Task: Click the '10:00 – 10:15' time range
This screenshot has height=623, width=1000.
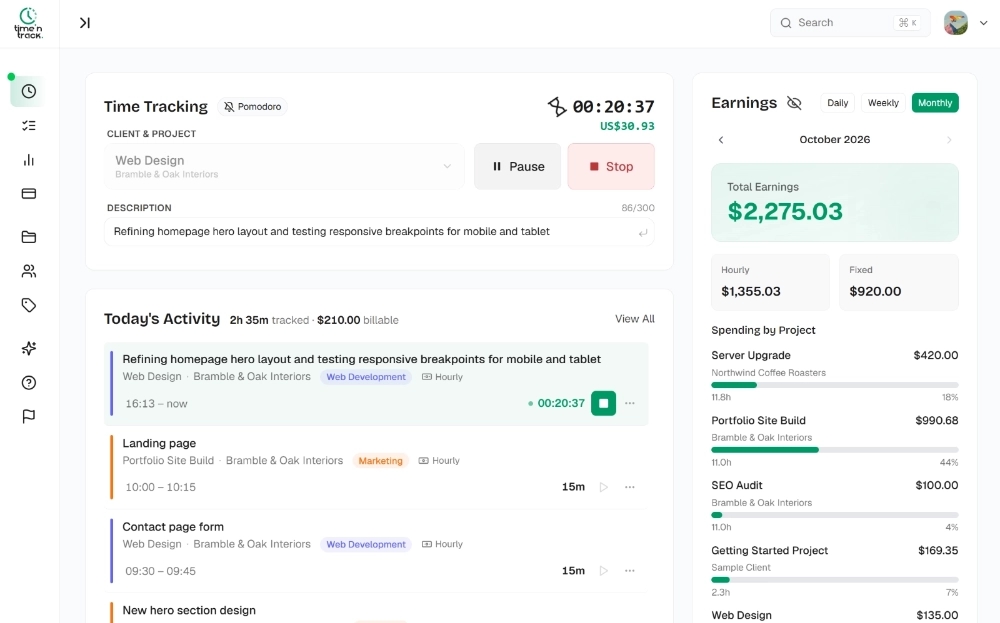Action: pos(160,487)
